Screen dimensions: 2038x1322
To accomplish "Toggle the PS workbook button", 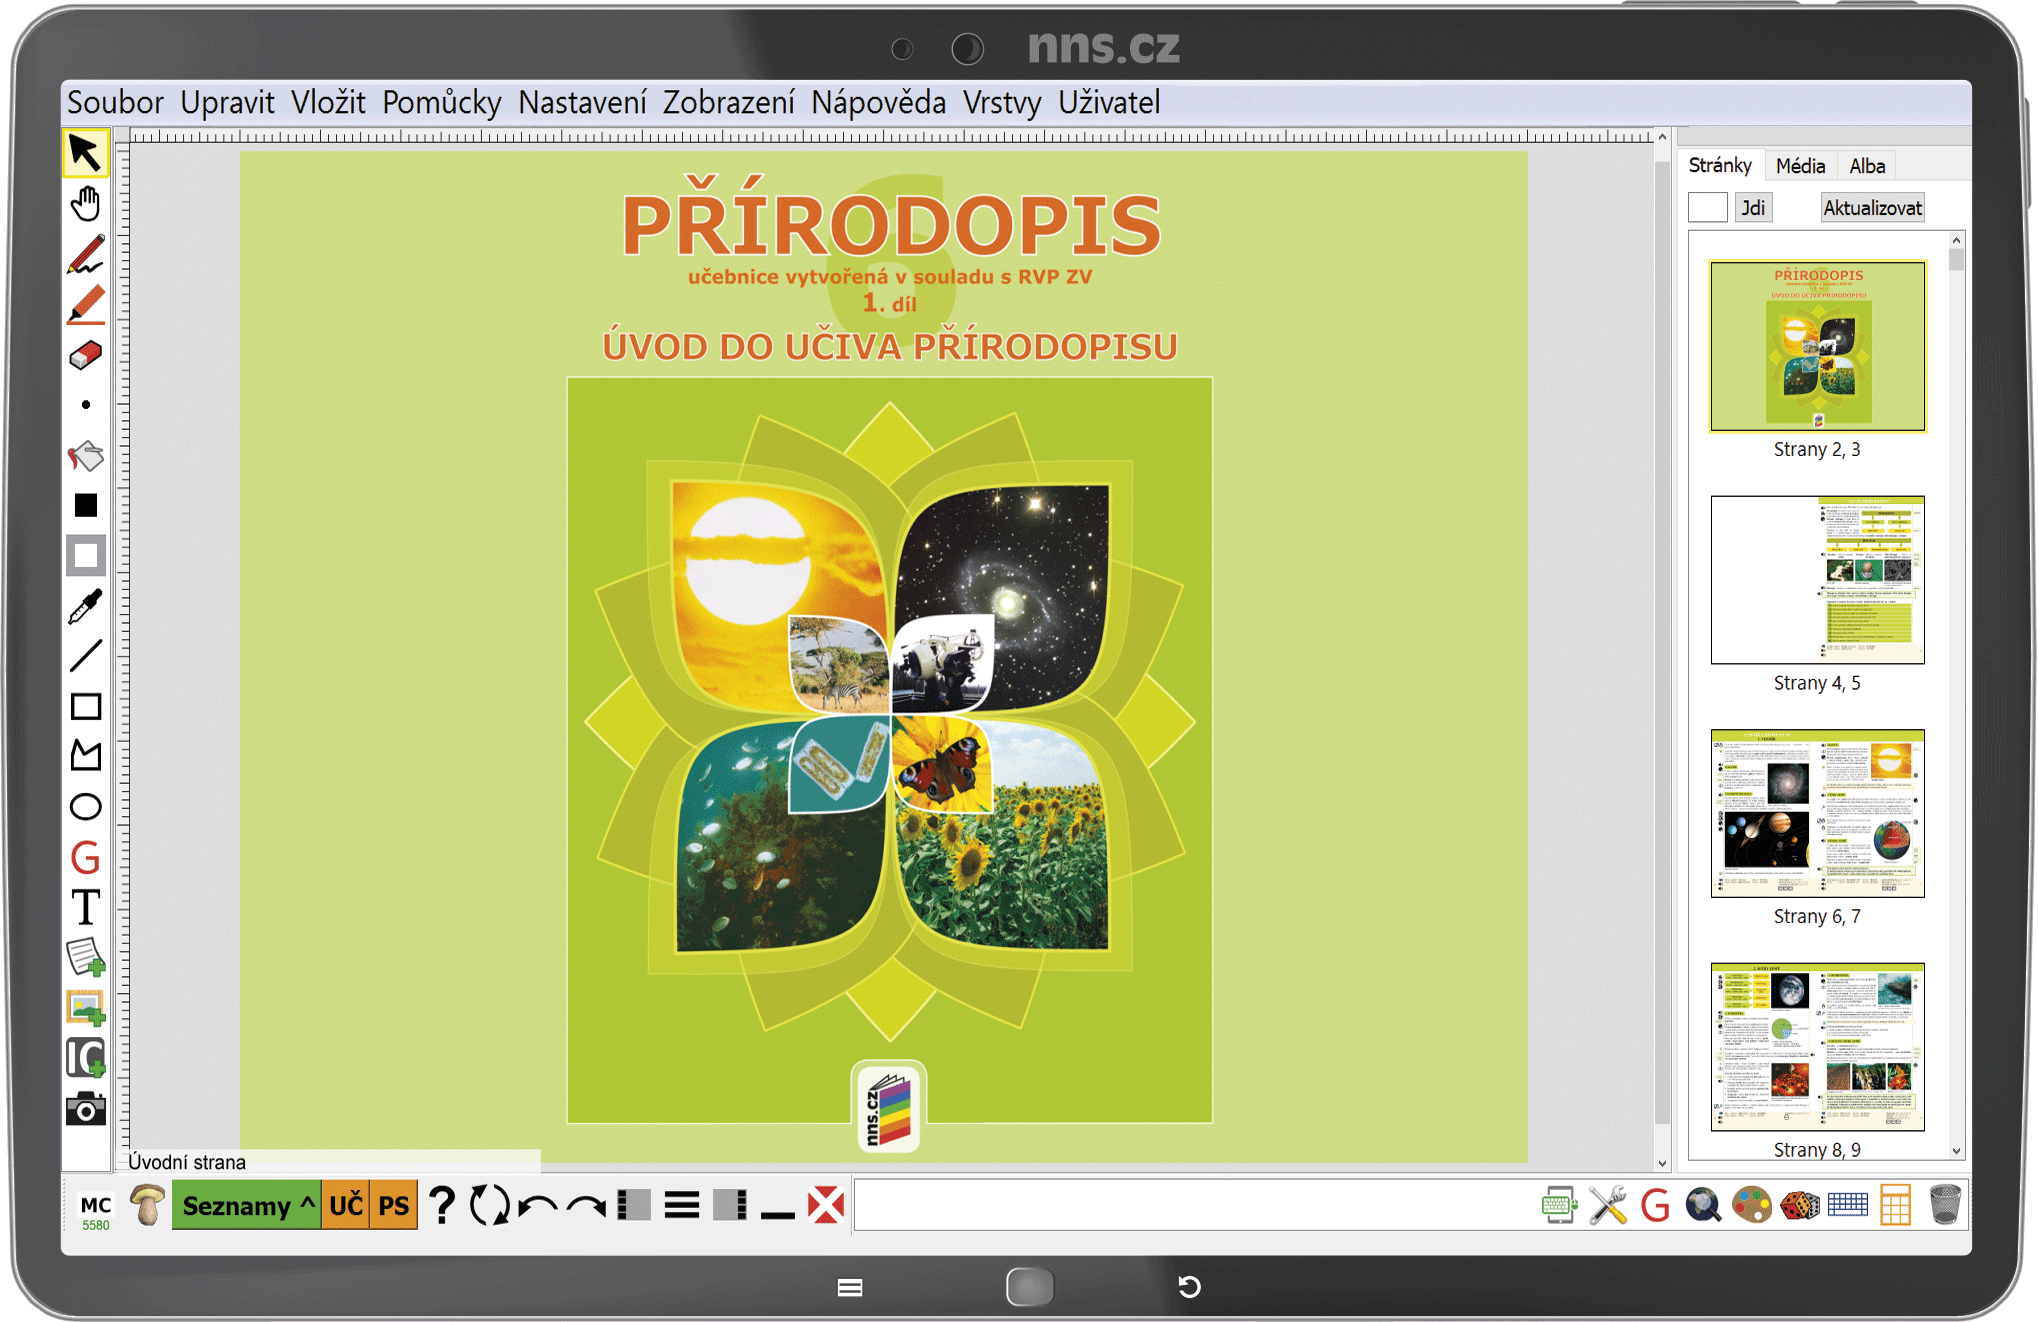I will (393, 1206).
